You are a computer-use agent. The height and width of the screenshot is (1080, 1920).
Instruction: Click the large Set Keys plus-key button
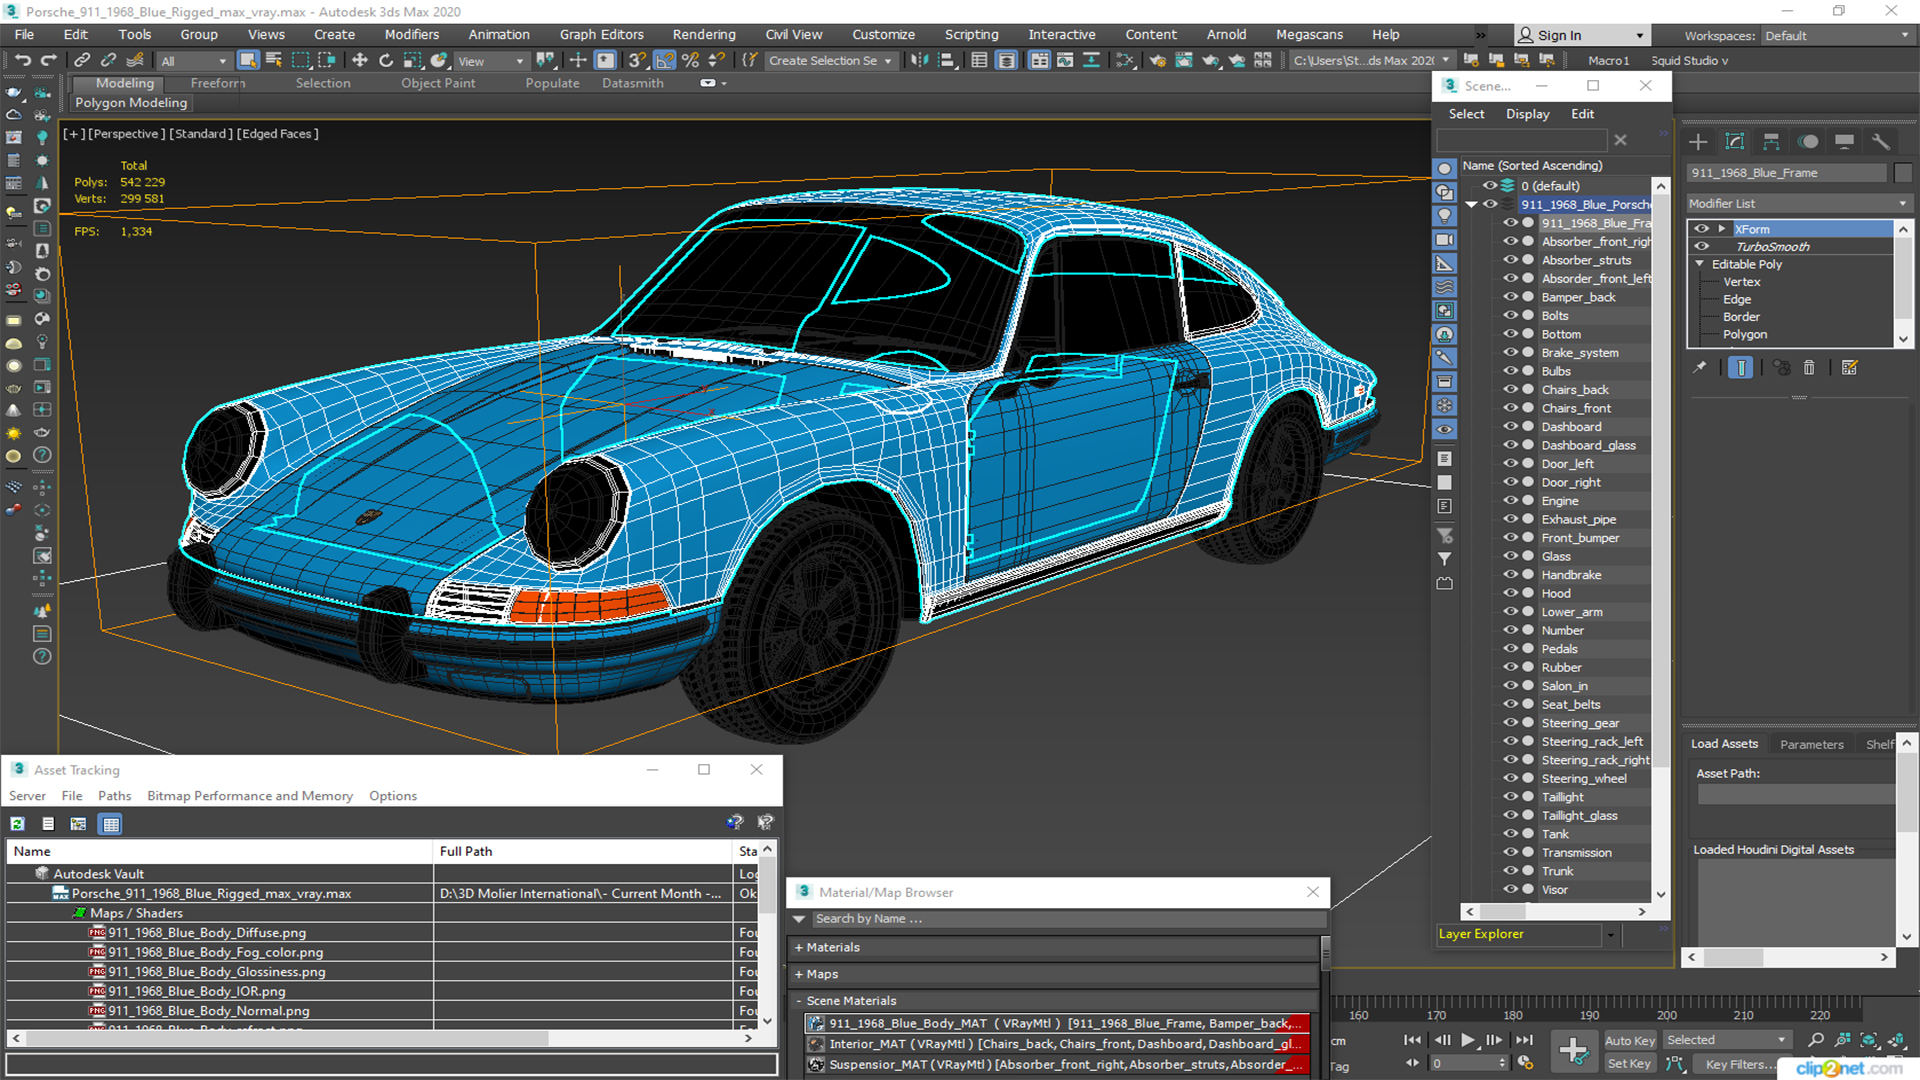(x=1573, y=1051)
